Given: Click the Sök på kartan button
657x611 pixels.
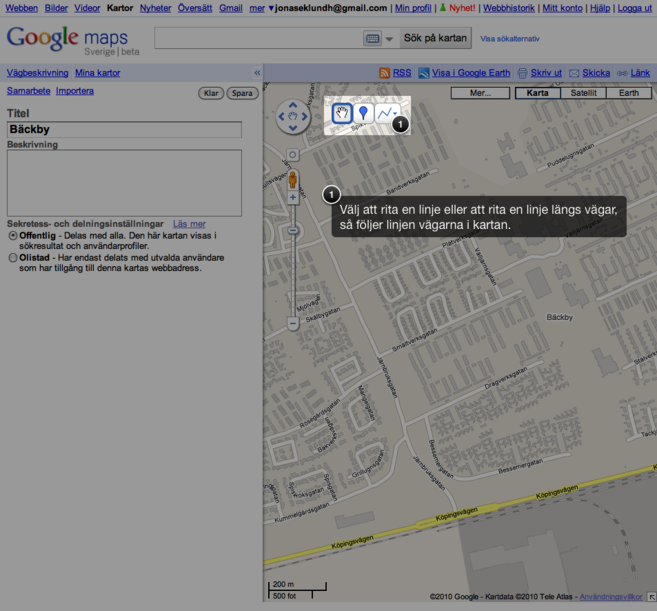Looking at the screenshot, I should (435, 39).
